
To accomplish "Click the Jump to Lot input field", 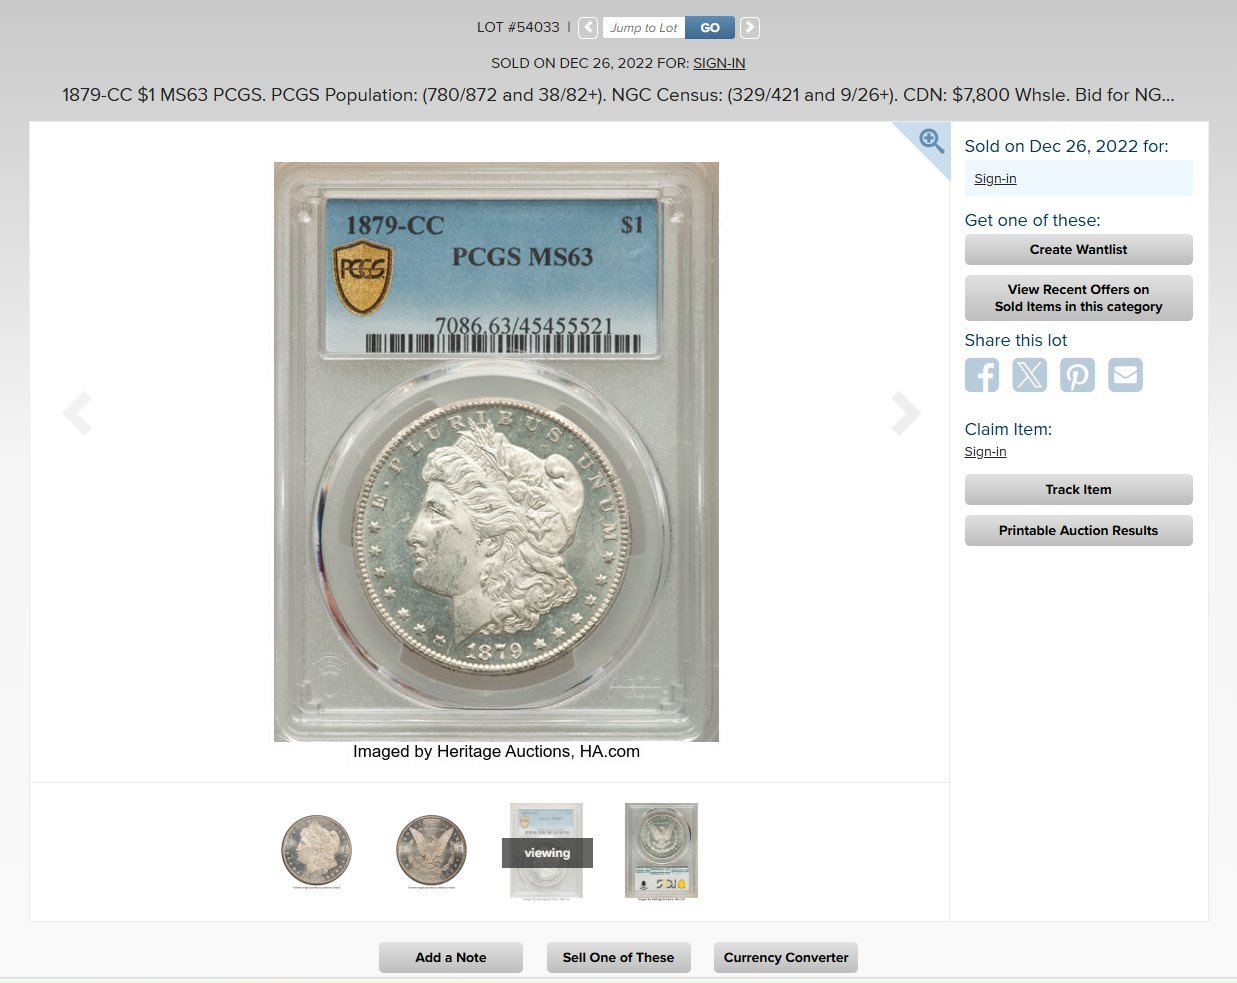I will (x=644, y=28).
